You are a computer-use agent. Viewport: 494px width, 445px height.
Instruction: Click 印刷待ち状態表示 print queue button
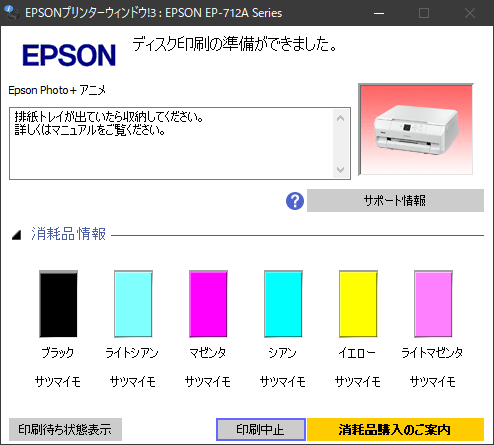click(65, 429)
